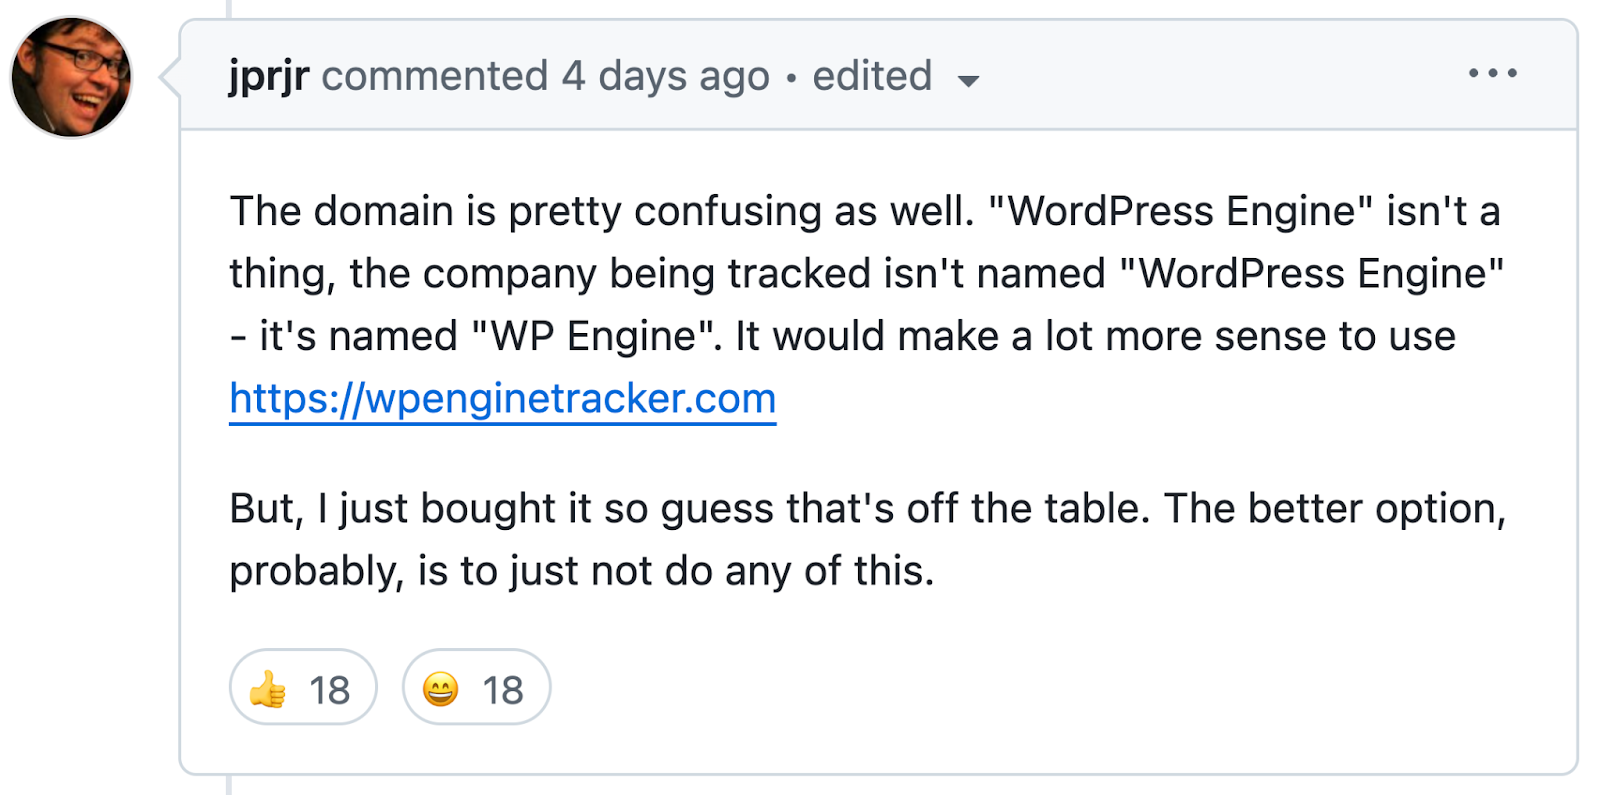
Task: Click the quoted "WP Engine" text in the comment
Action: pos(593,336)
